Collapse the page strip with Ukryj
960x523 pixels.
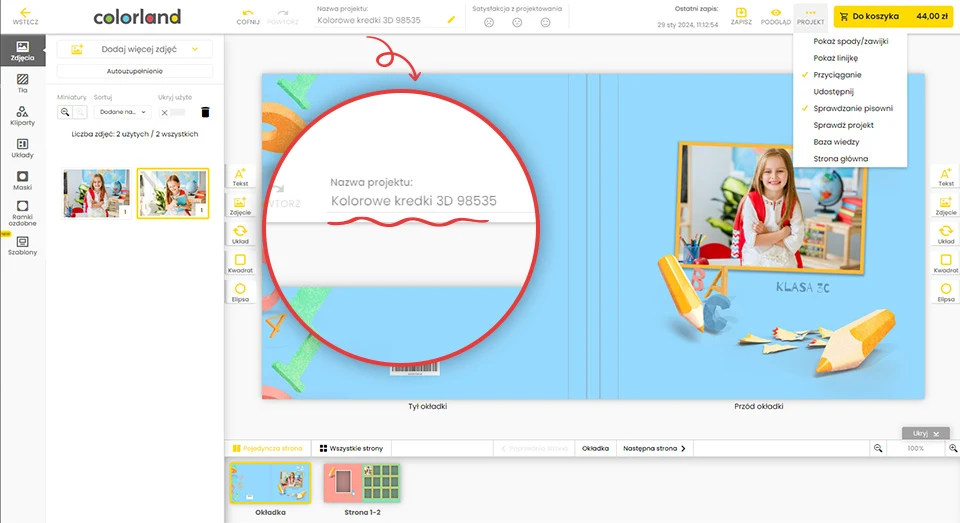click(x=926, y=433)
